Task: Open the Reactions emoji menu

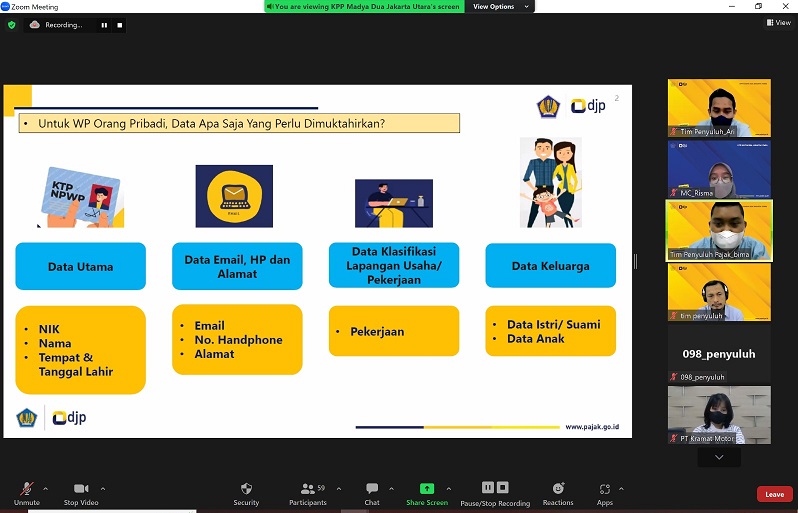Action: (x=558, y=490)
